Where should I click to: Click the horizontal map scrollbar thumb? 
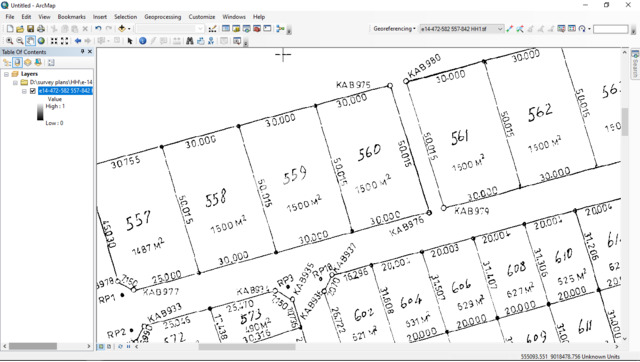point(247,347)
